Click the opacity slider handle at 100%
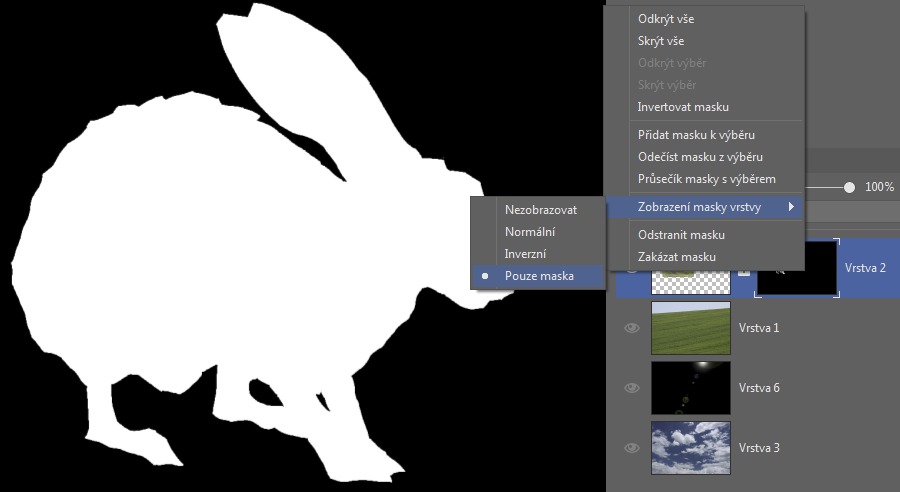Screen dimensions: 900x492 849,187
